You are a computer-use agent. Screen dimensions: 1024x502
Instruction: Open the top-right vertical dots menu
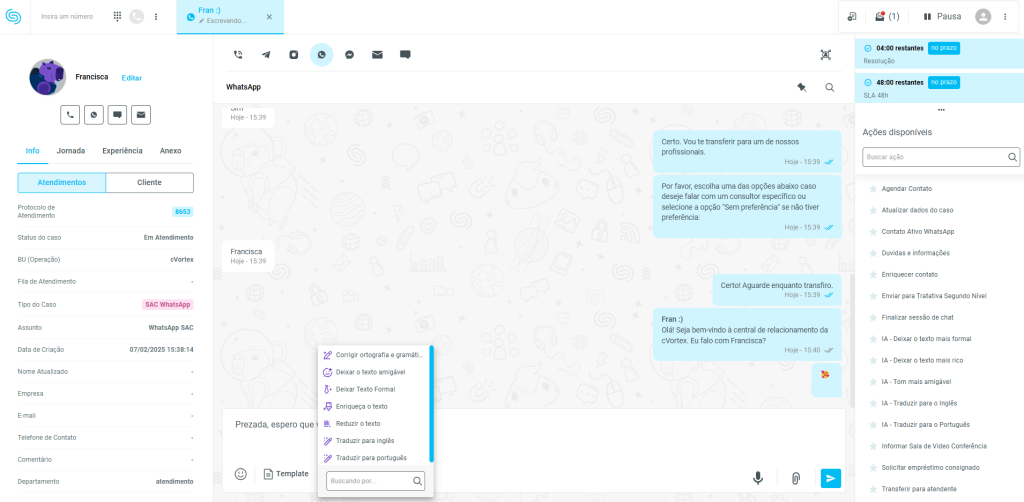(1005, 17)
